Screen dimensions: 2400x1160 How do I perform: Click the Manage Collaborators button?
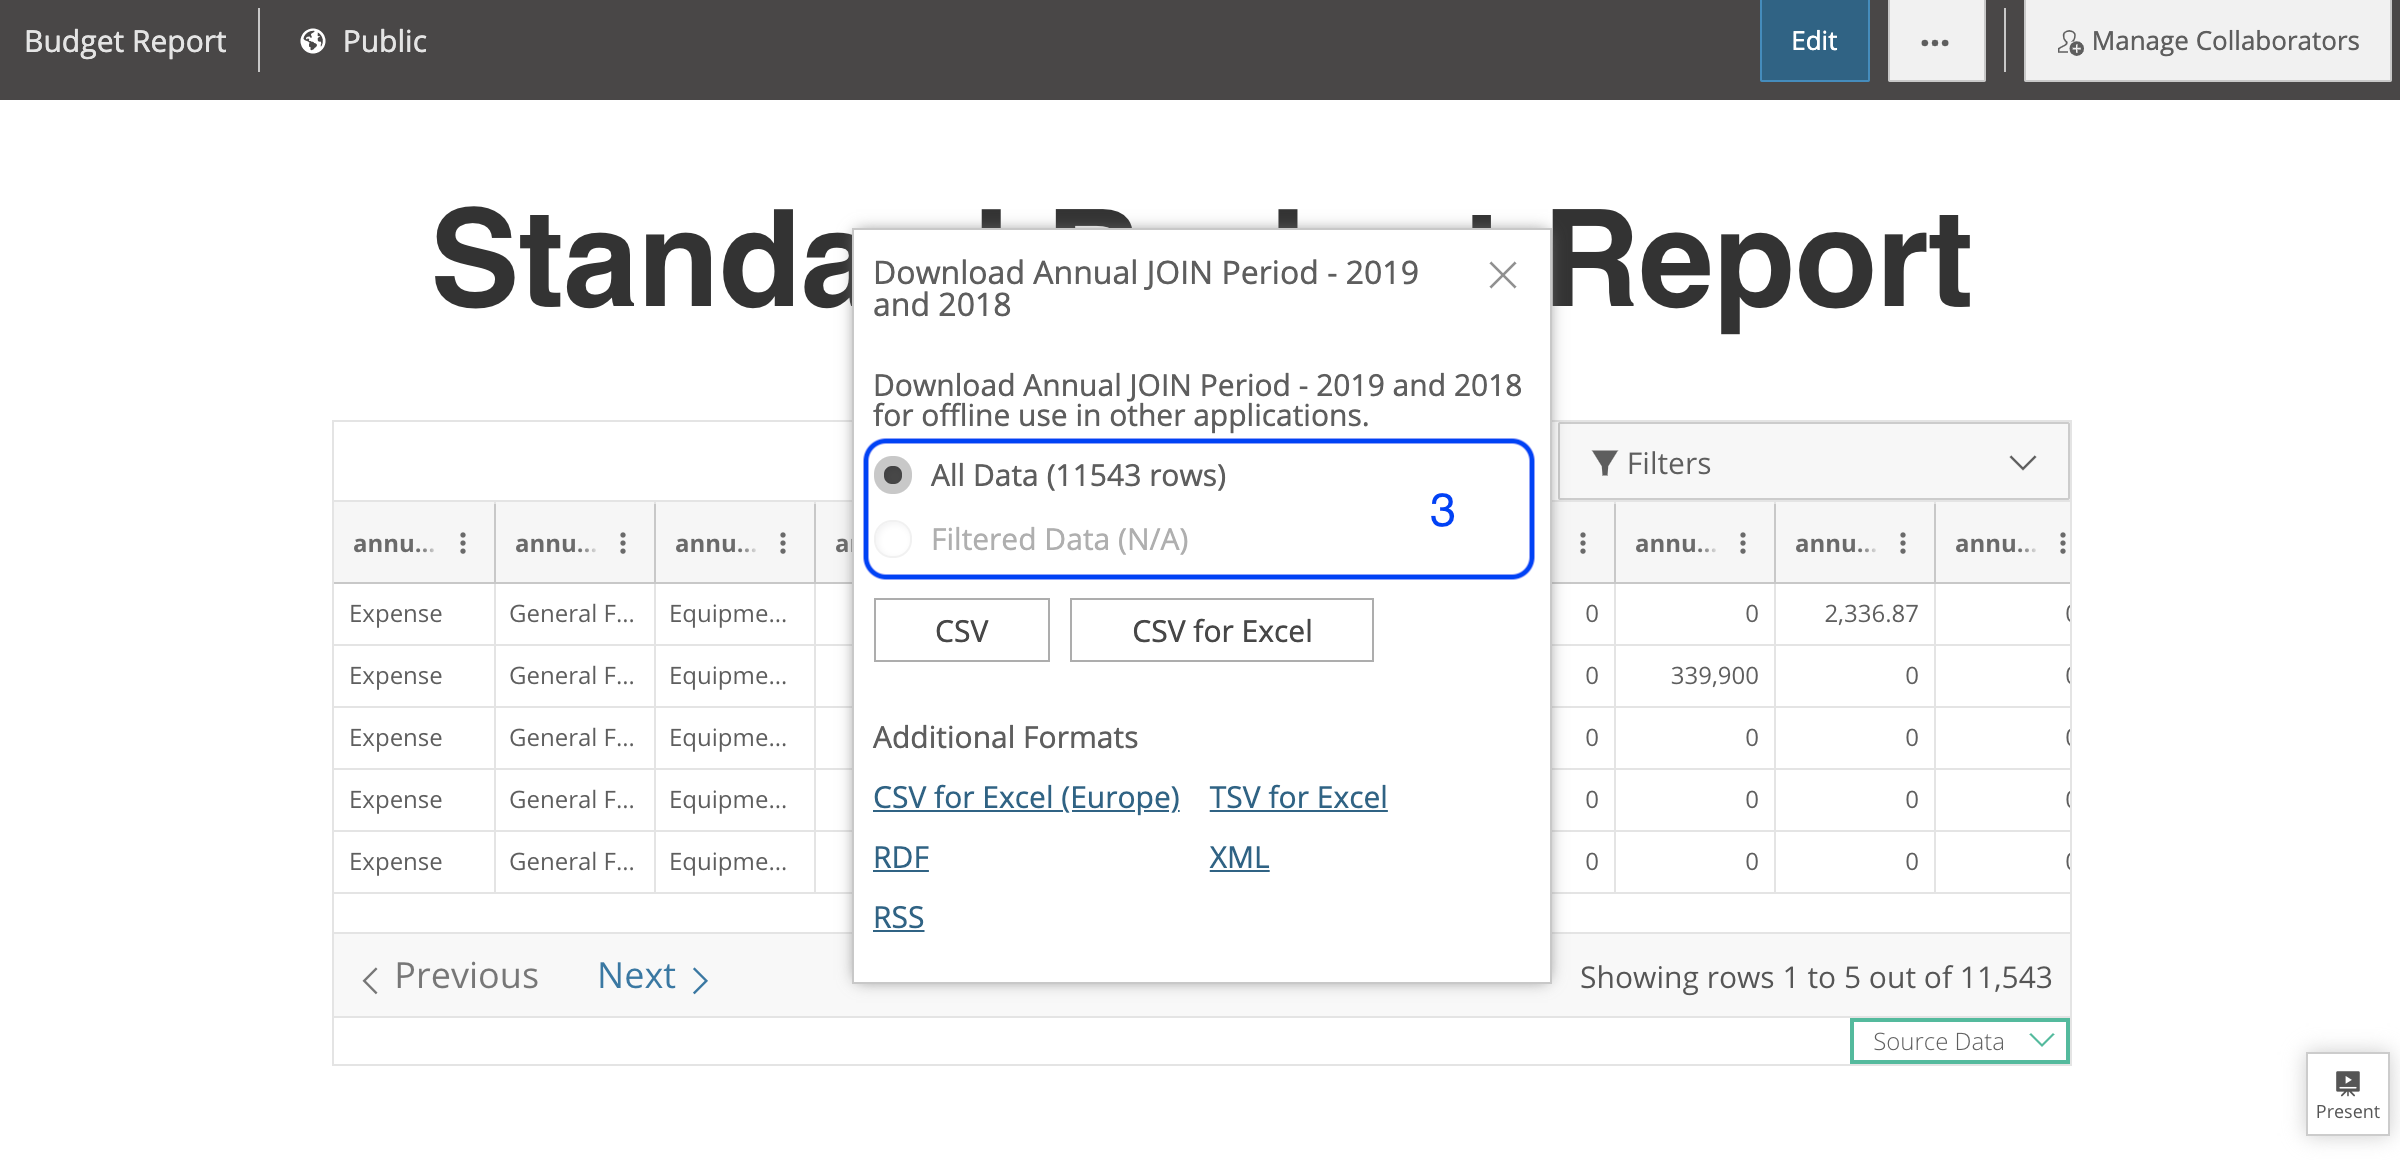point(2207,41)
